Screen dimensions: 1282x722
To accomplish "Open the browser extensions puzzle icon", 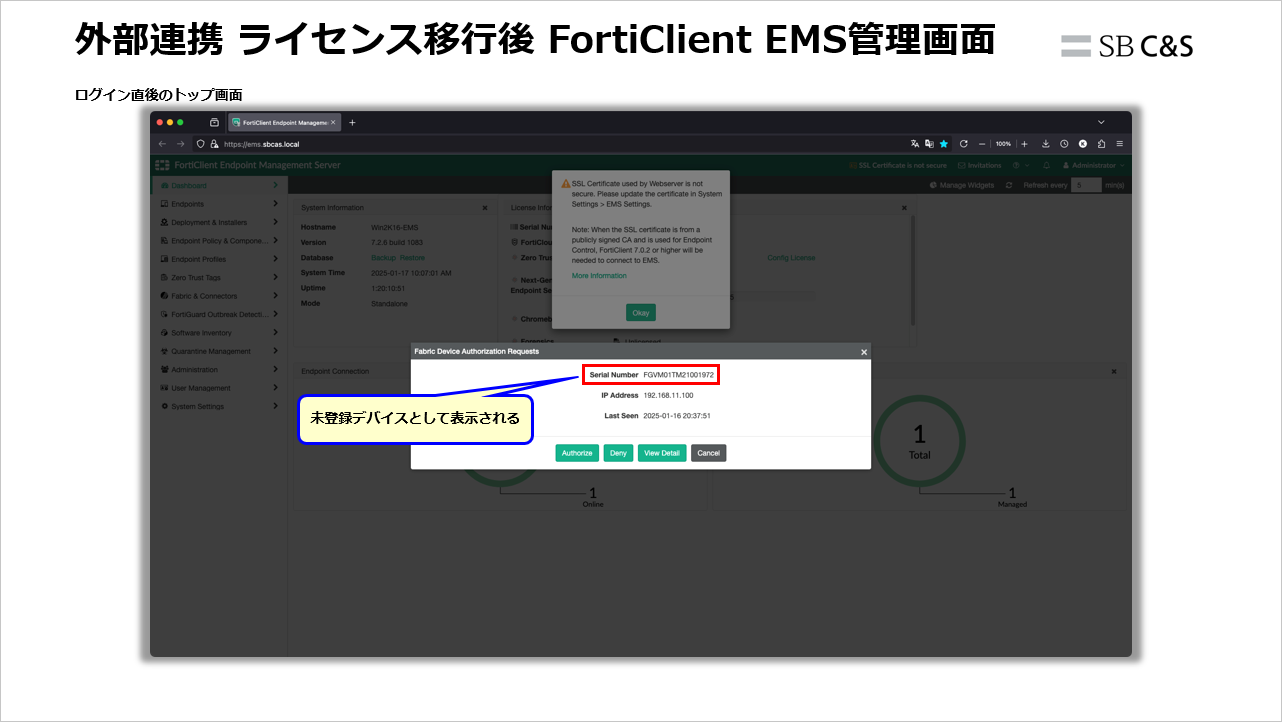I will [x=1101, y=144].
